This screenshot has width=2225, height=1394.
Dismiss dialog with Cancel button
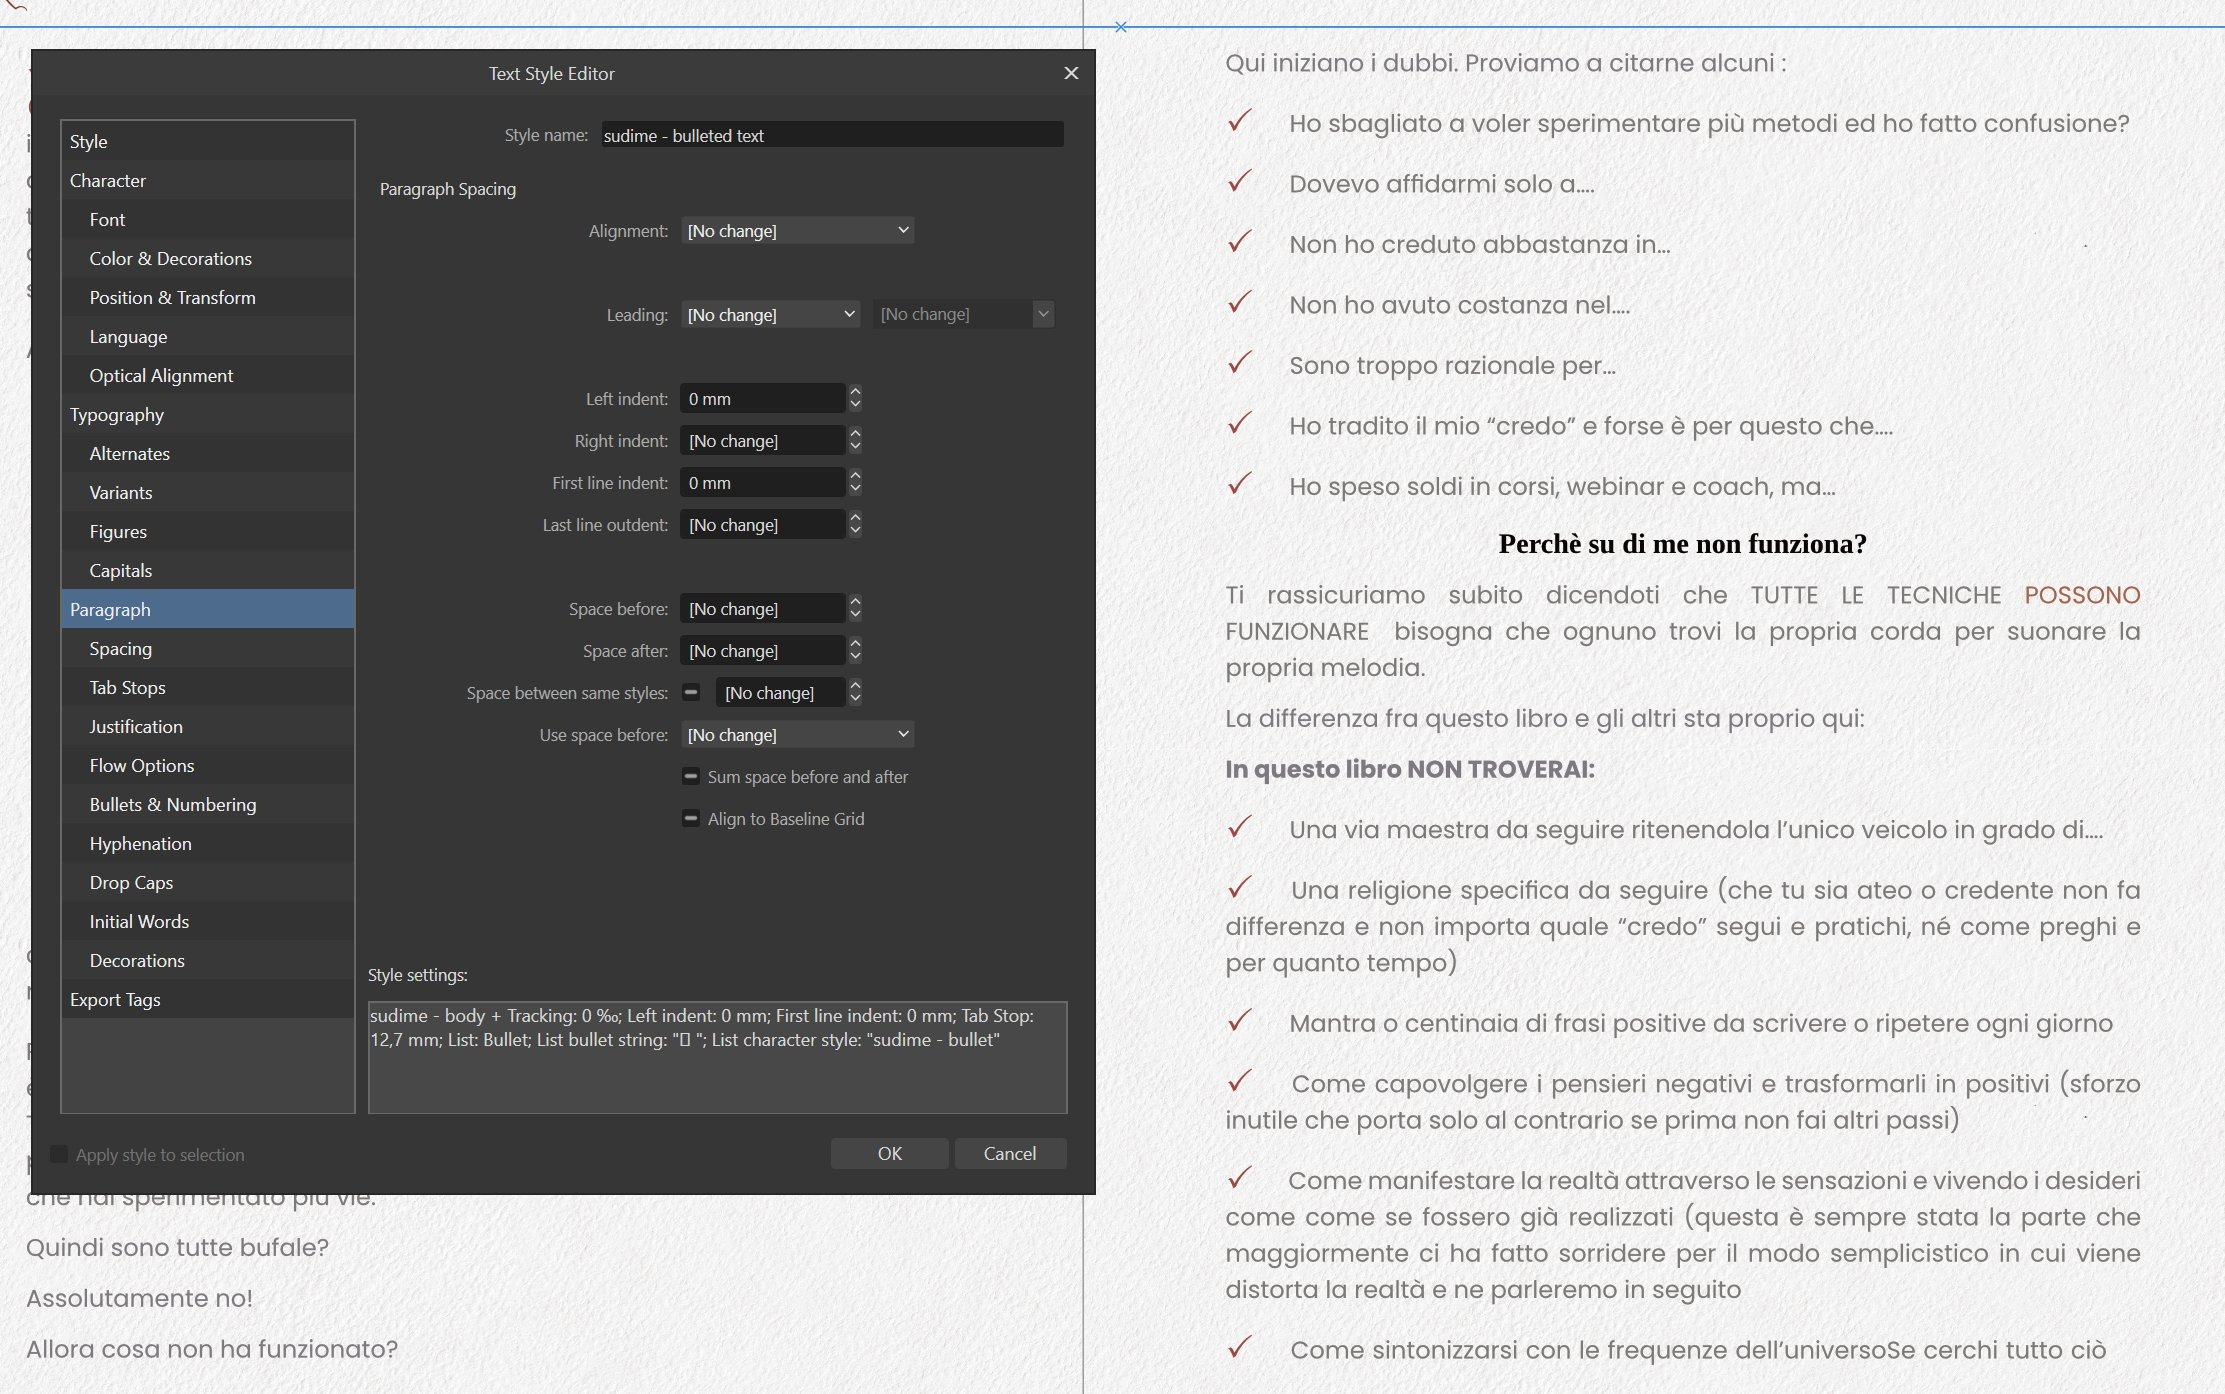point(1010,1153)
